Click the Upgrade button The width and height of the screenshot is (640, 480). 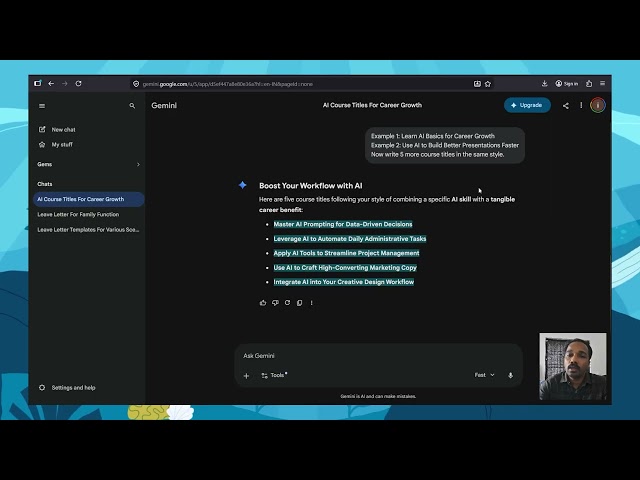coord(527,105)
